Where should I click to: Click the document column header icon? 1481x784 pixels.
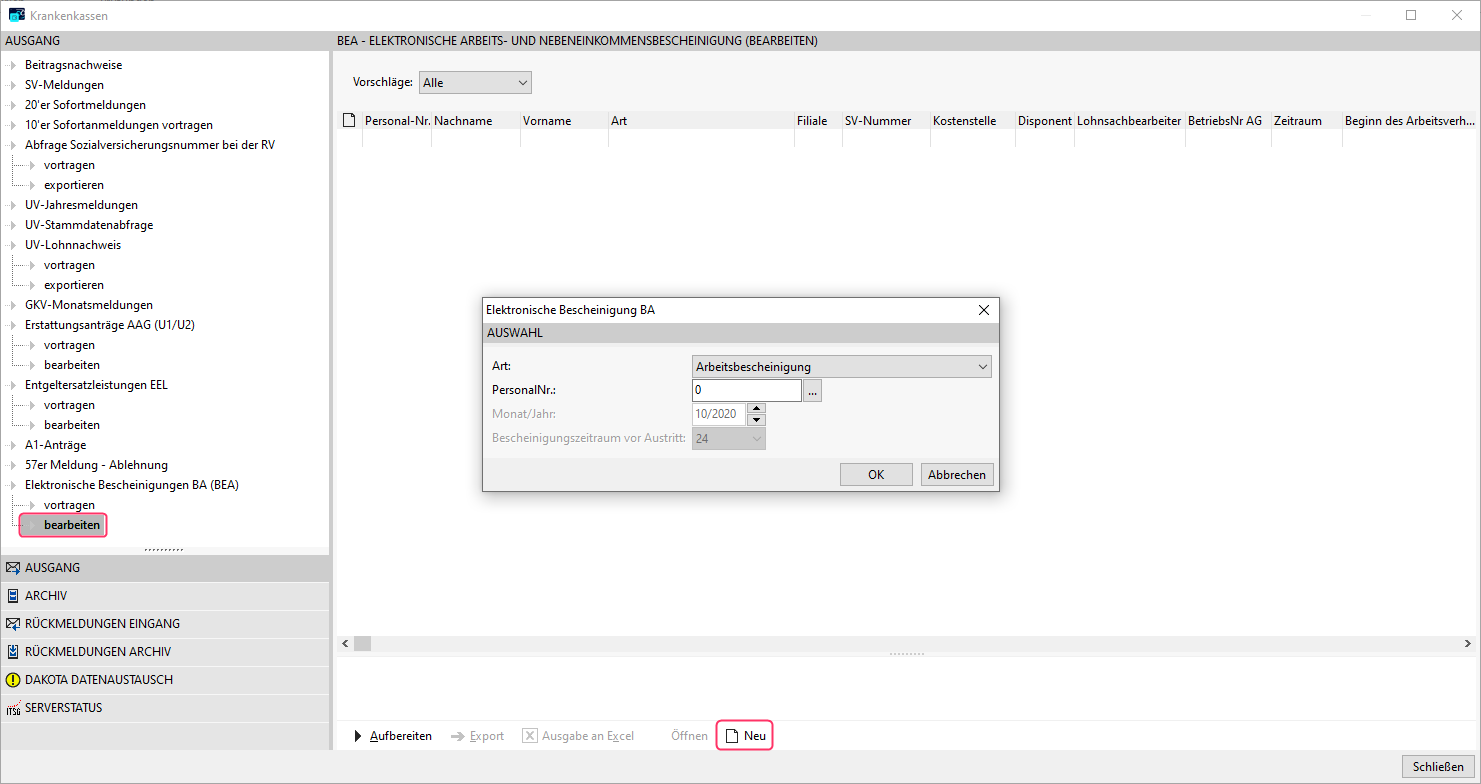349,121
